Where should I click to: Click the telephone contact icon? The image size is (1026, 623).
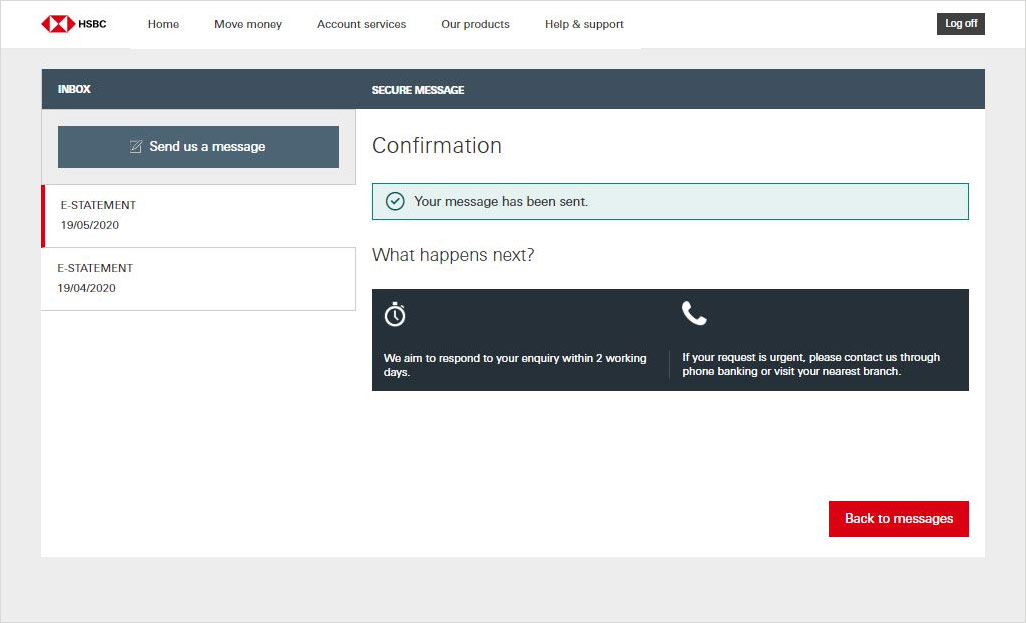click(694, 313)
